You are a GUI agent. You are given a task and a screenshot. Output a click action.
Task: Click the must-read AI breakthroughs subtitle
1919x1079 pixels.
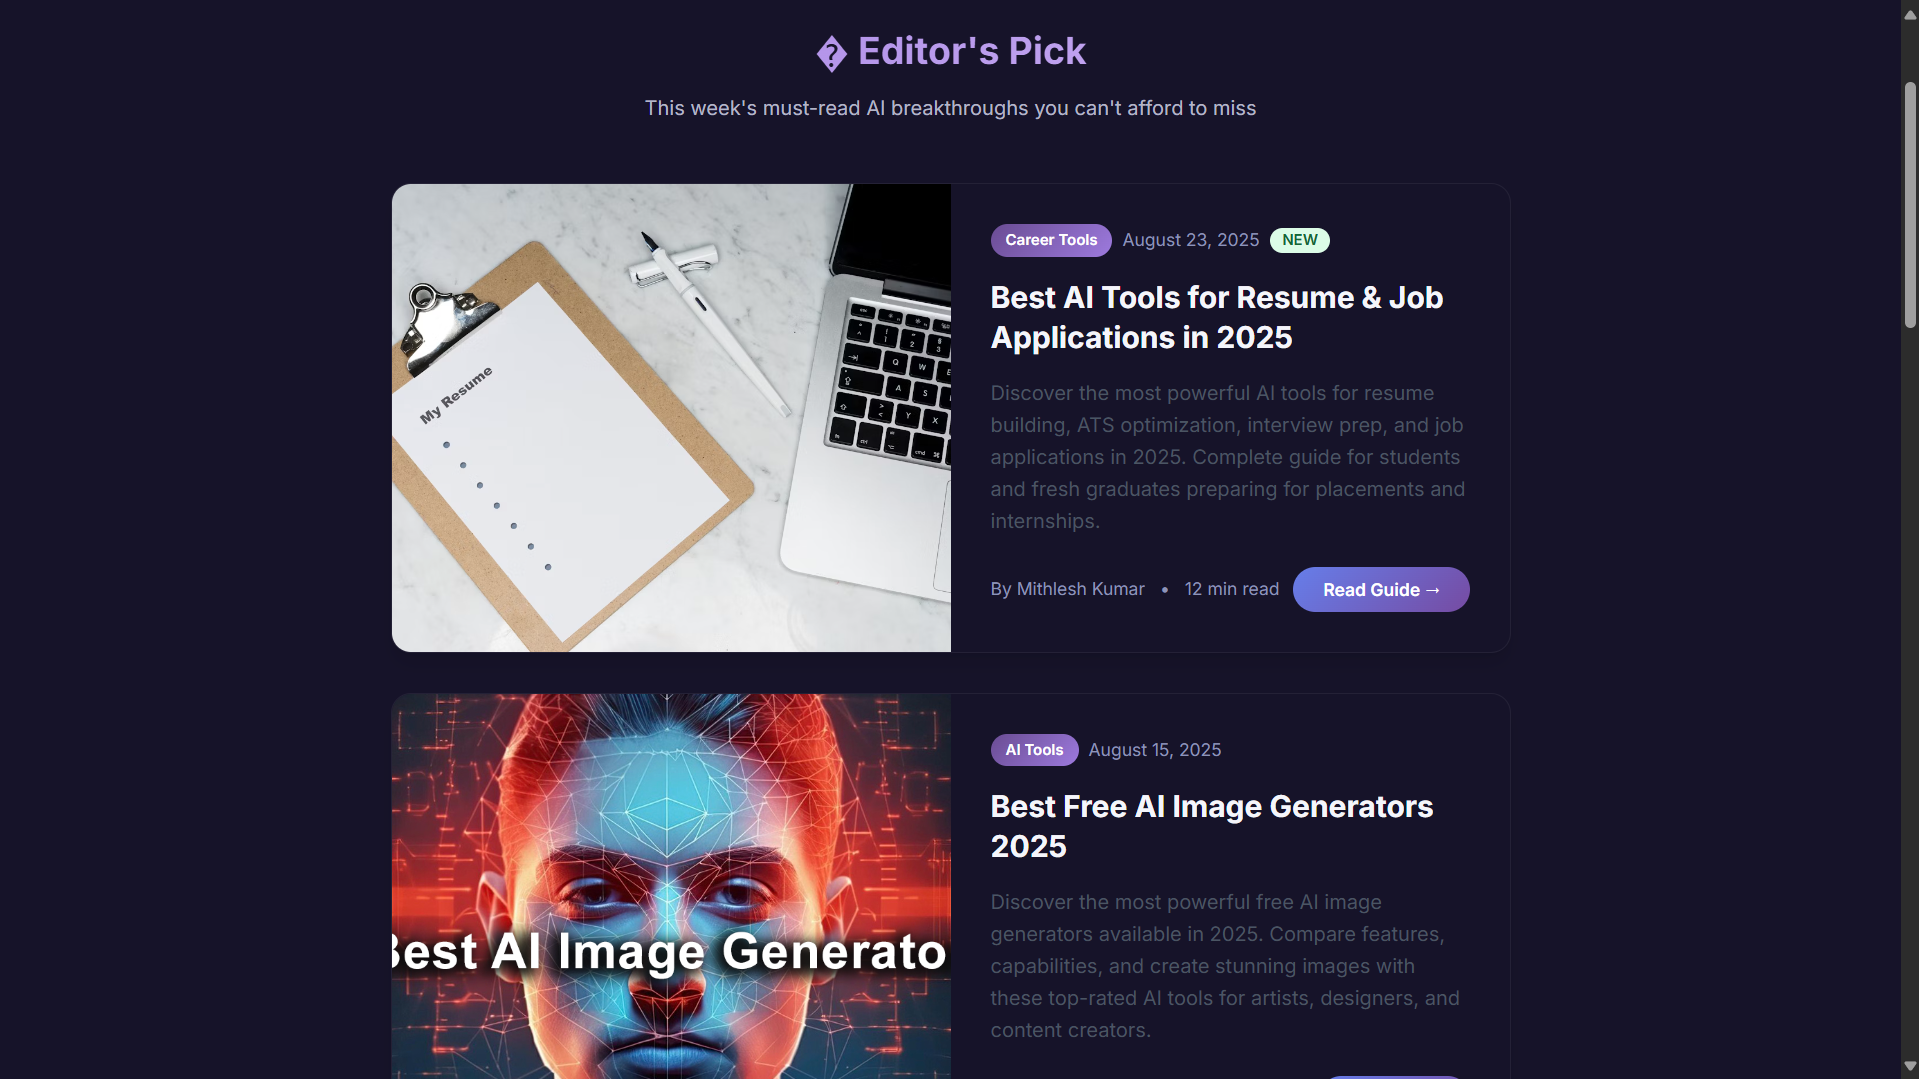(x=950, y=108)
